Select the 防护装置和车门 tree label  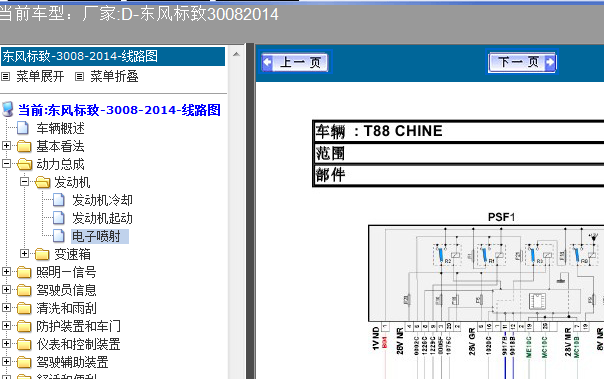click(78, 326)
